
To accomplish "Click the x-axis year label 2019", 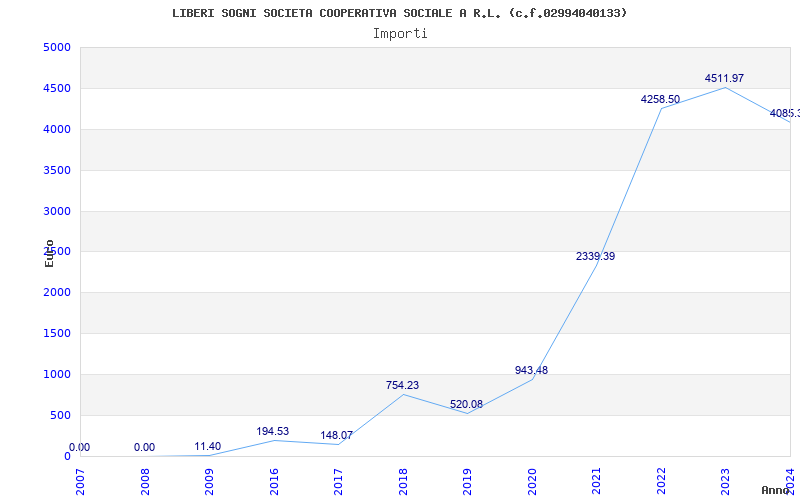I will click(467, 482).
